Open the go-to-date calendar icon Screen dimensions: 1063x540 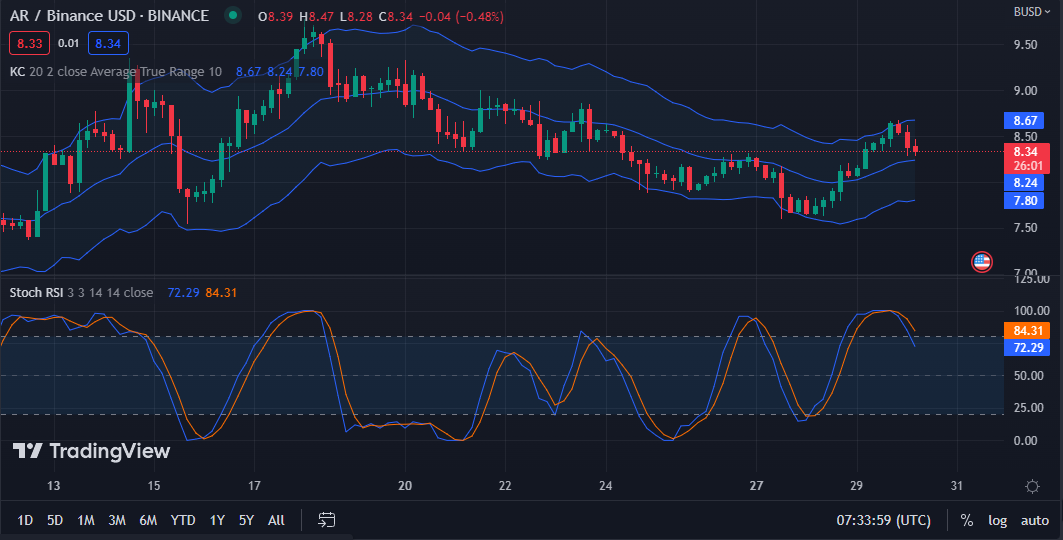pyautogui.click(x=326, y=520)
